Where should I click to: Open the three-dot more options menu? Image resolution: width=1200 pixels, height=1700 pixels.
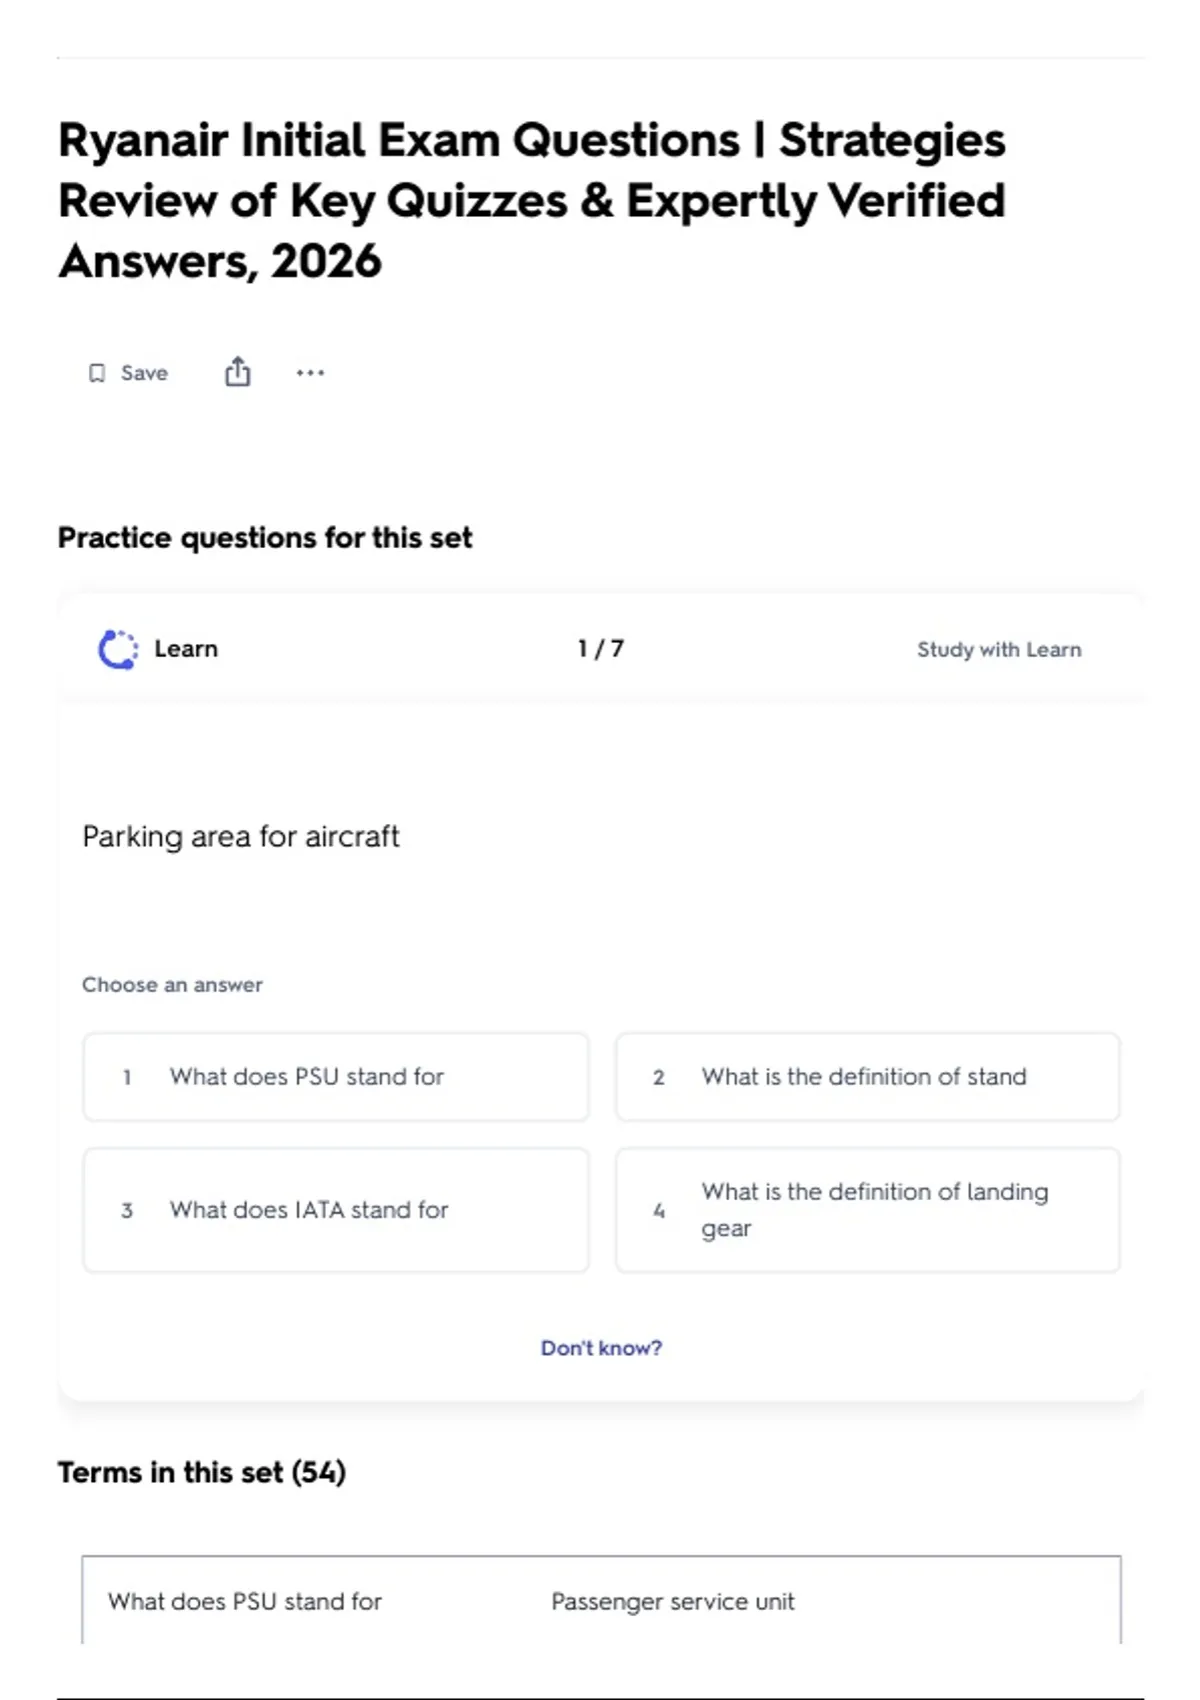pos(310,373)
